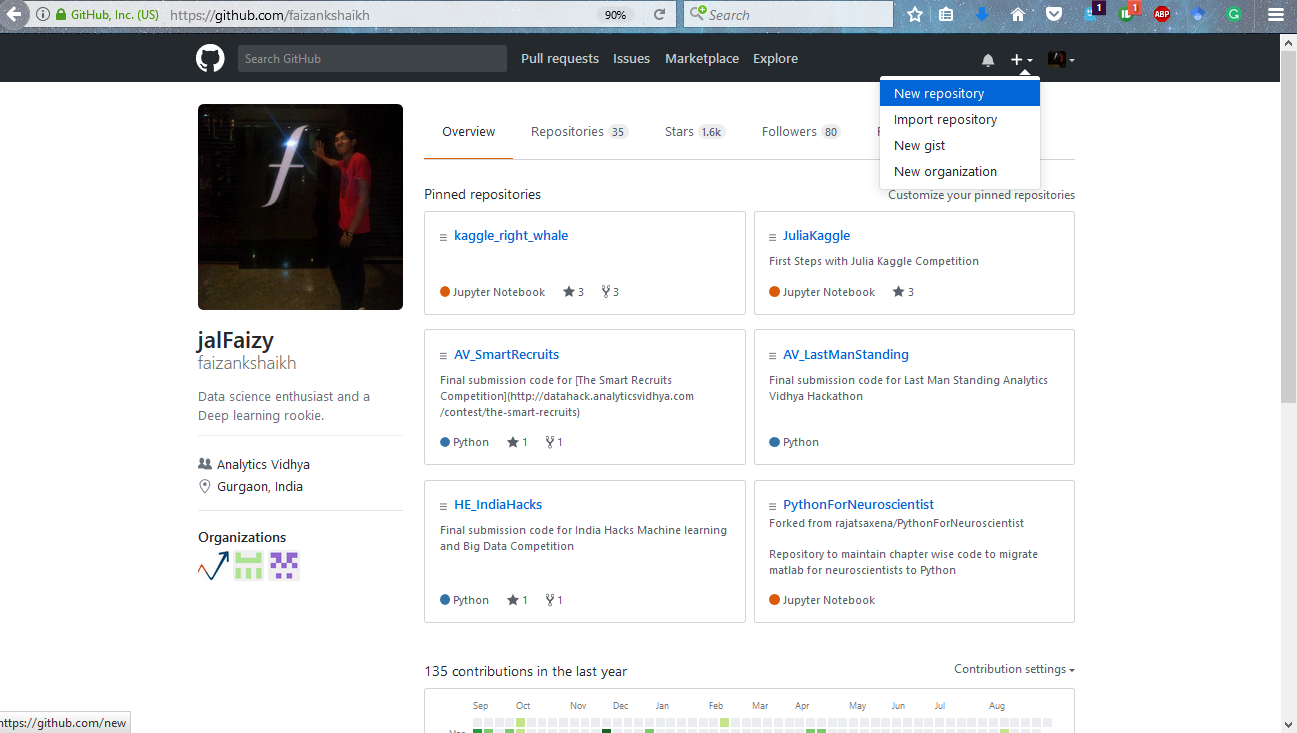Select New repository from the menu

pyautogui.click(x=960, y=93)
